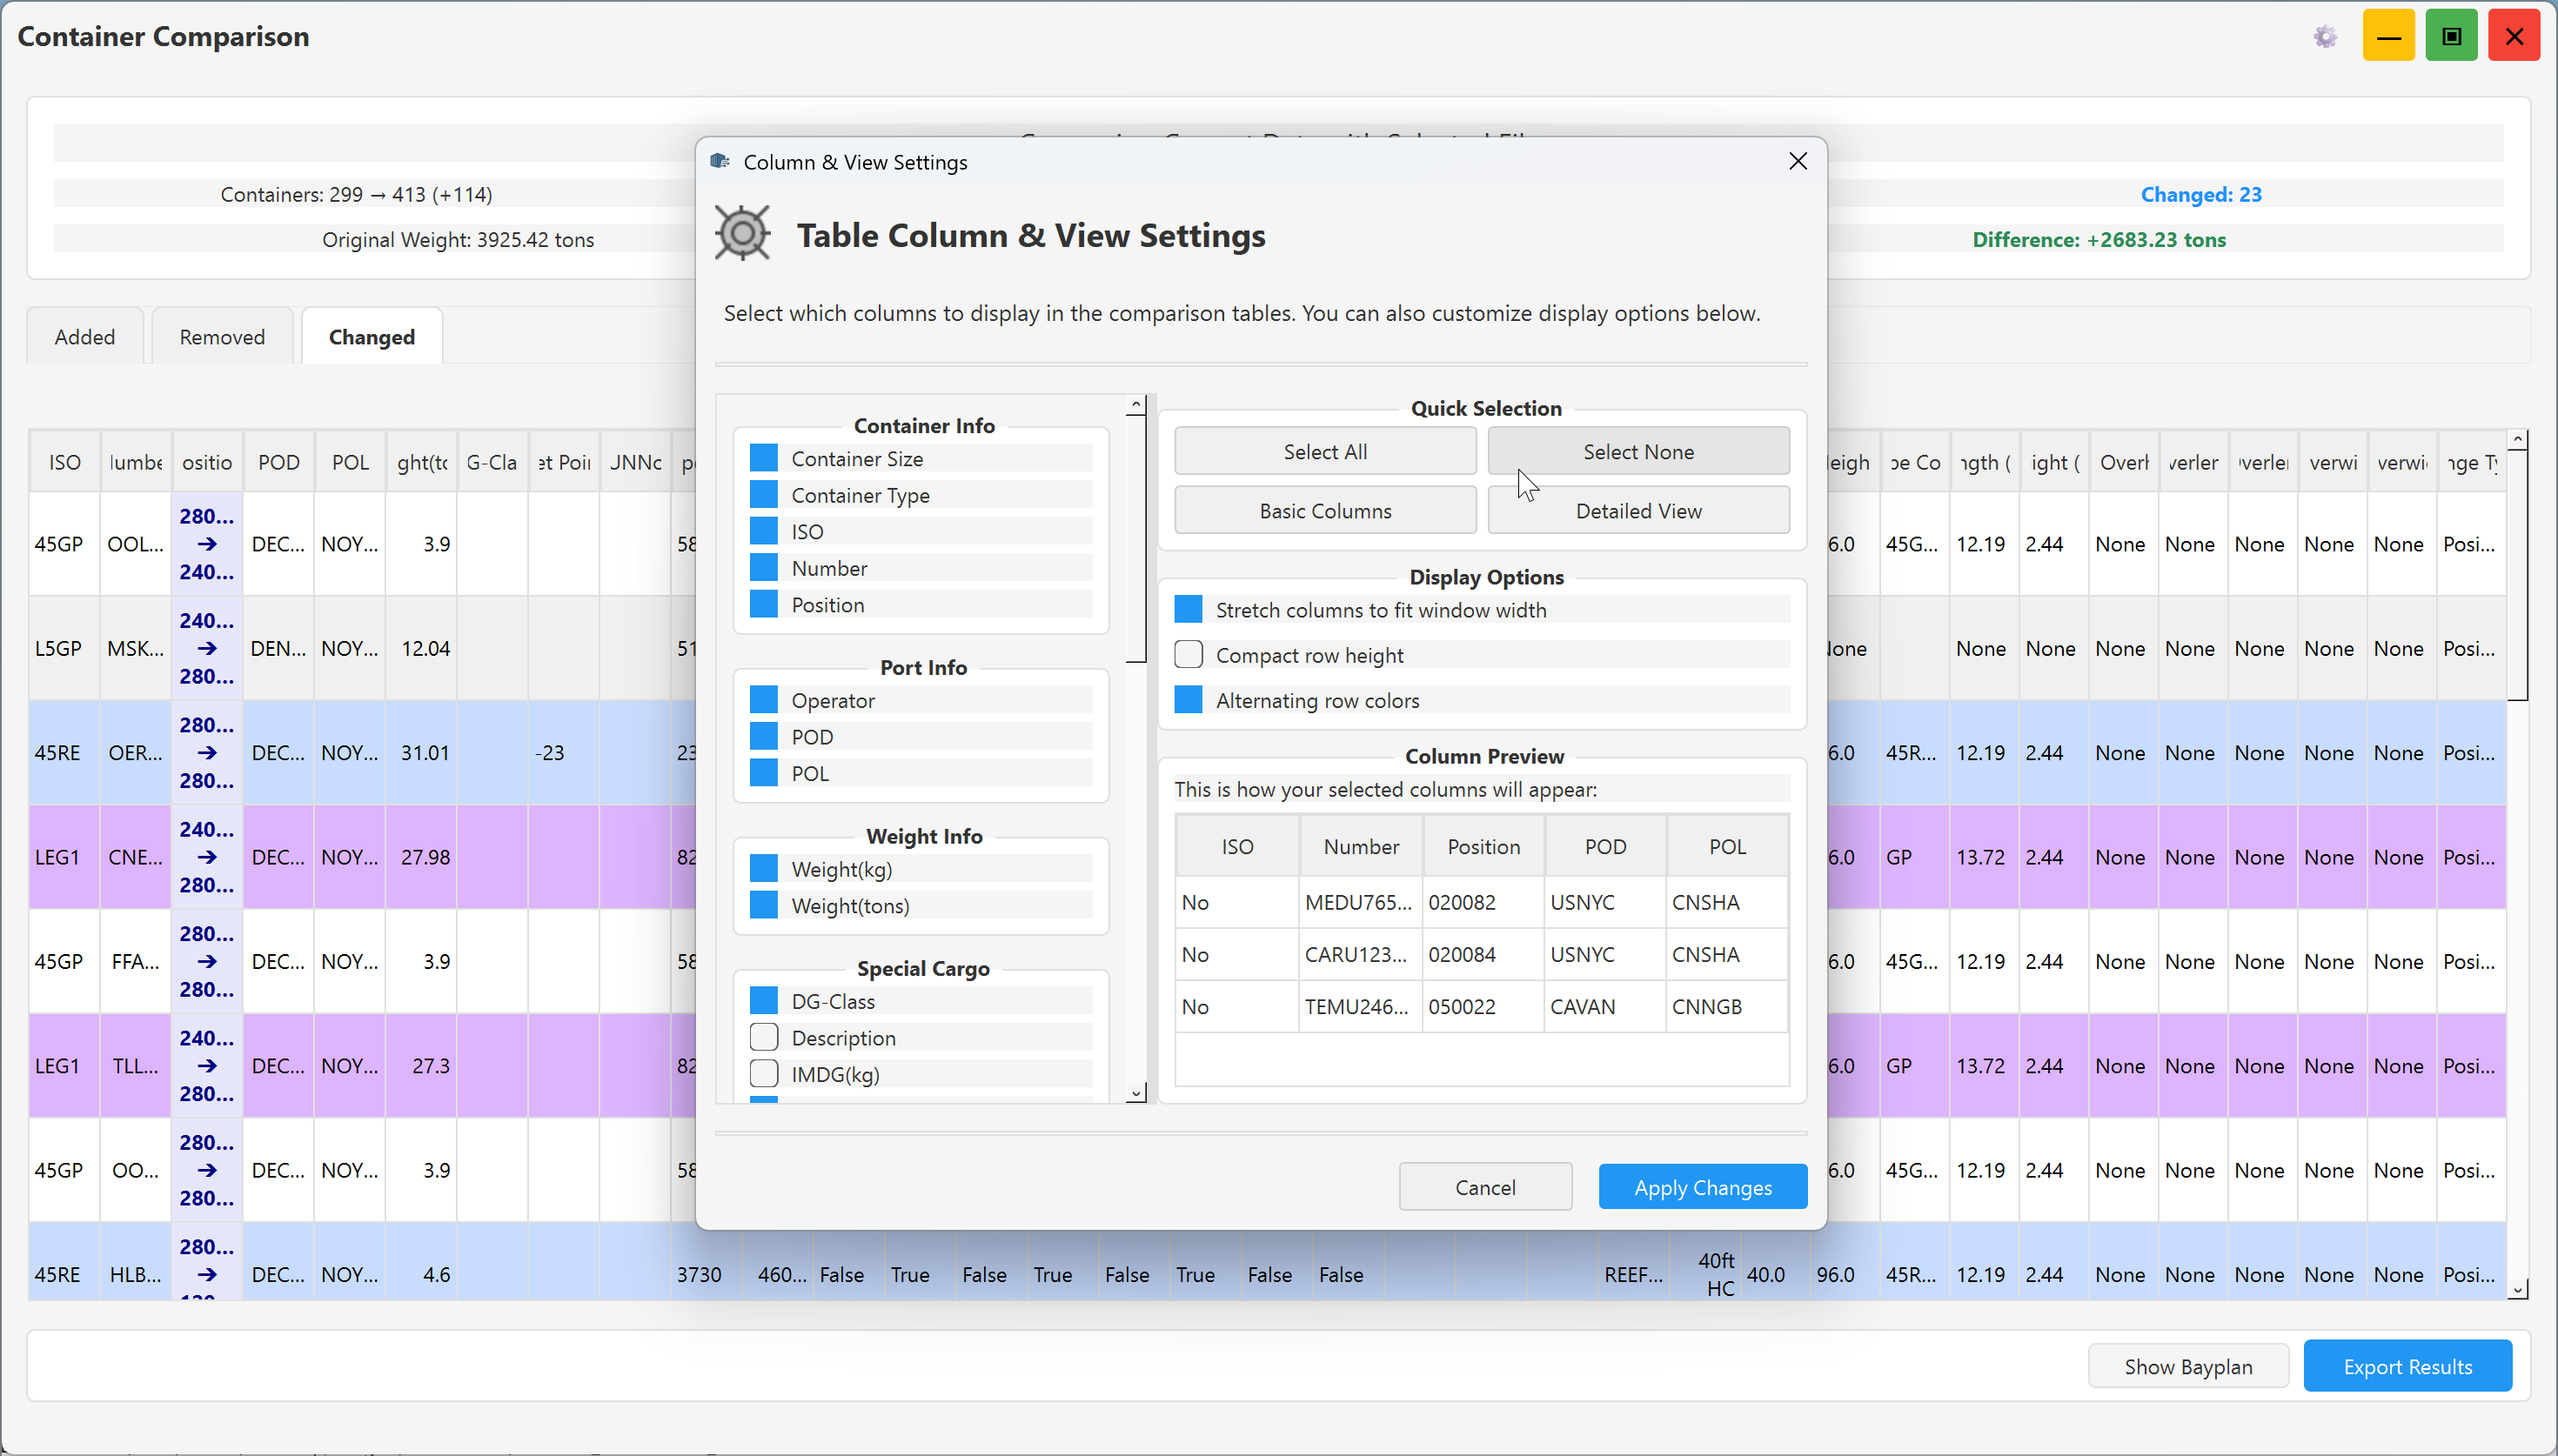Disable Alternating row colors option
Image resolution: width=2558 pixels, height=1456 pixels.
click(1188, 700)
